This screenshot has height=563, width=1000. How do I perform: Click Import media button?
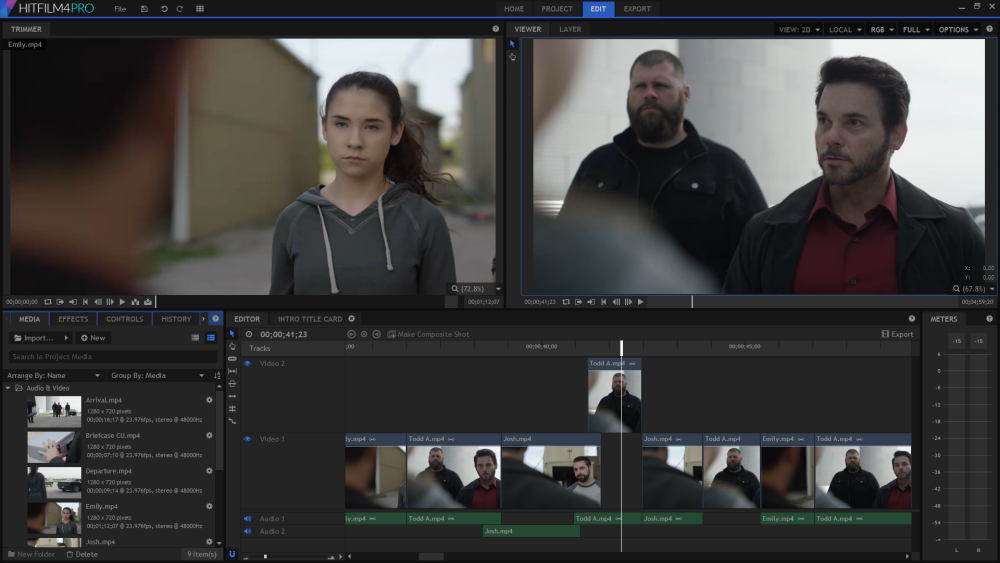[x=34, y=338]
